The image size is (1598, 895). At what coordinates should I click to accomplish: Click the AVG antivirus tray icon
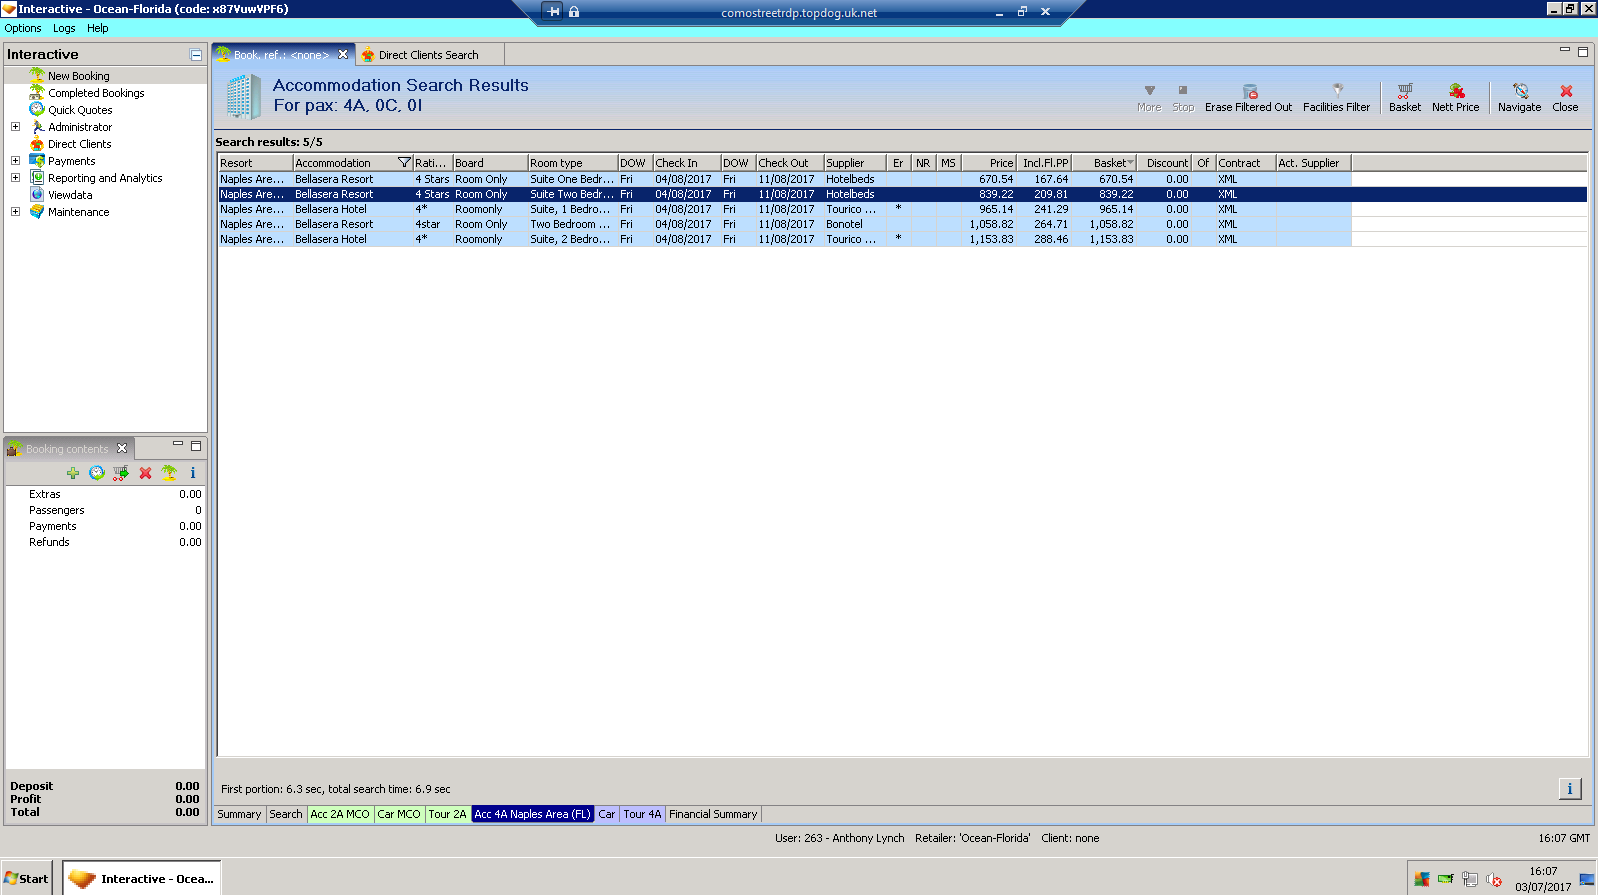(x=1422, y=880)
